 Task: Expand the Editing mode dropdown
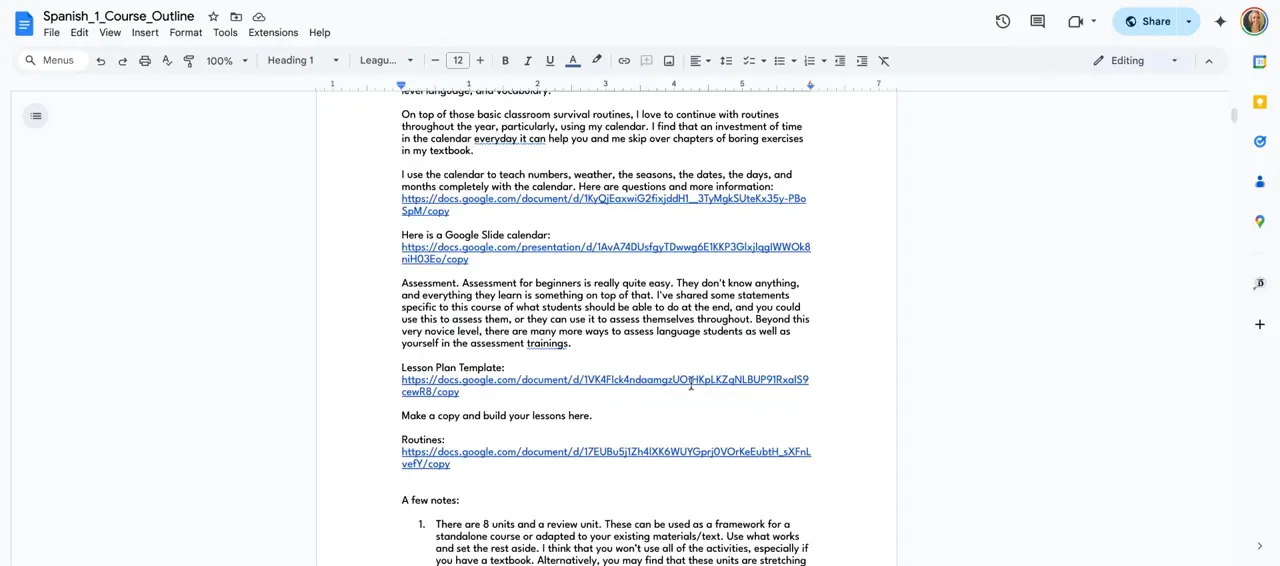click(x=1136, y=61)
